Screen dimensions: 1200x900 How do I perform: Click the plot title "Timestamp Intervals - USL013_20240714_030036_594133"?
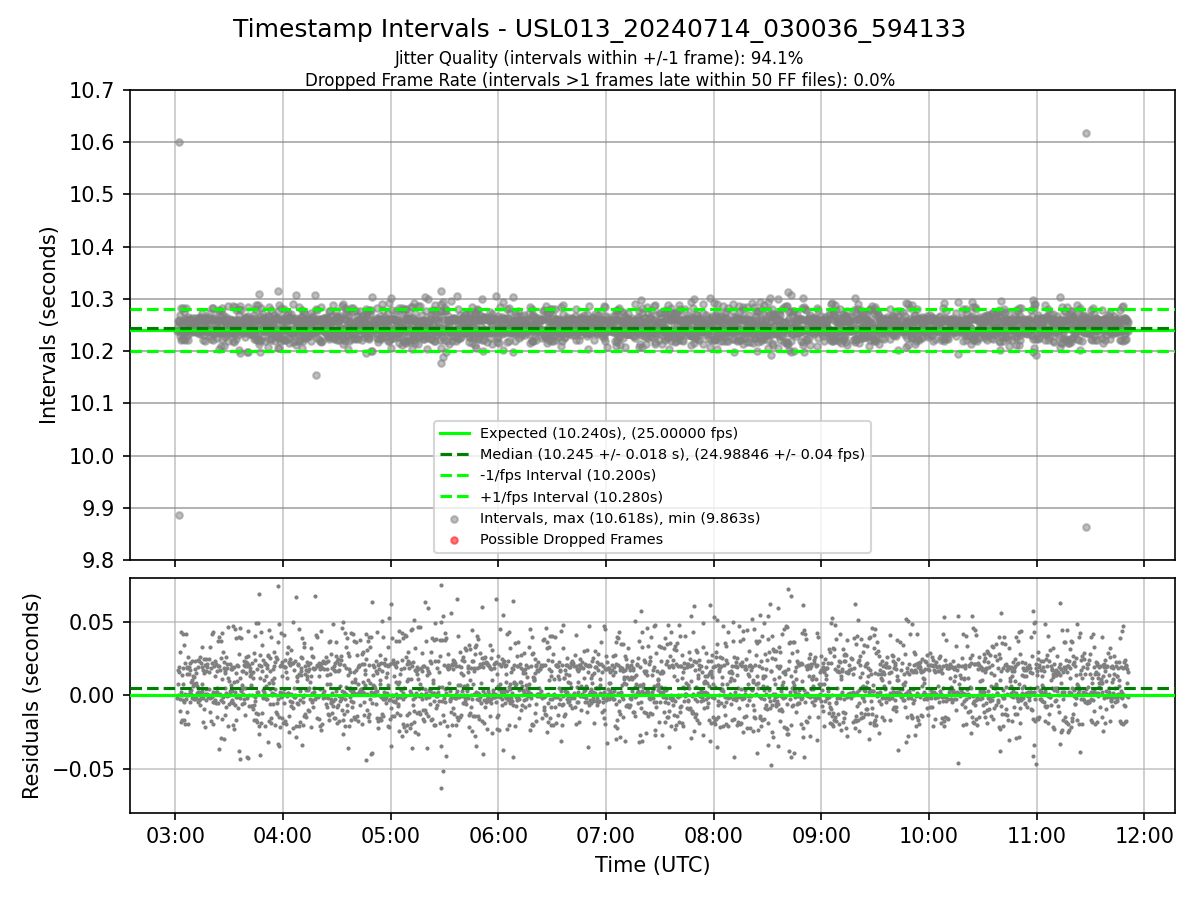[x=599, y=29]
